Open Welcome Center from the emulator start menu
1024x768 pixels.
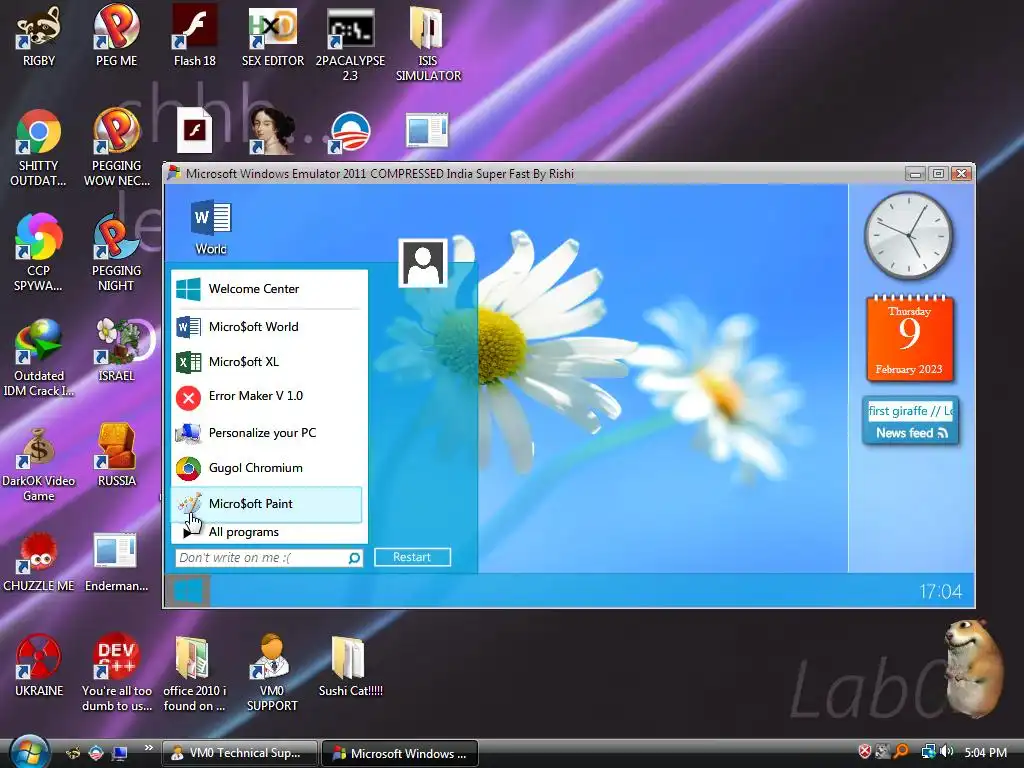(266, 289)
